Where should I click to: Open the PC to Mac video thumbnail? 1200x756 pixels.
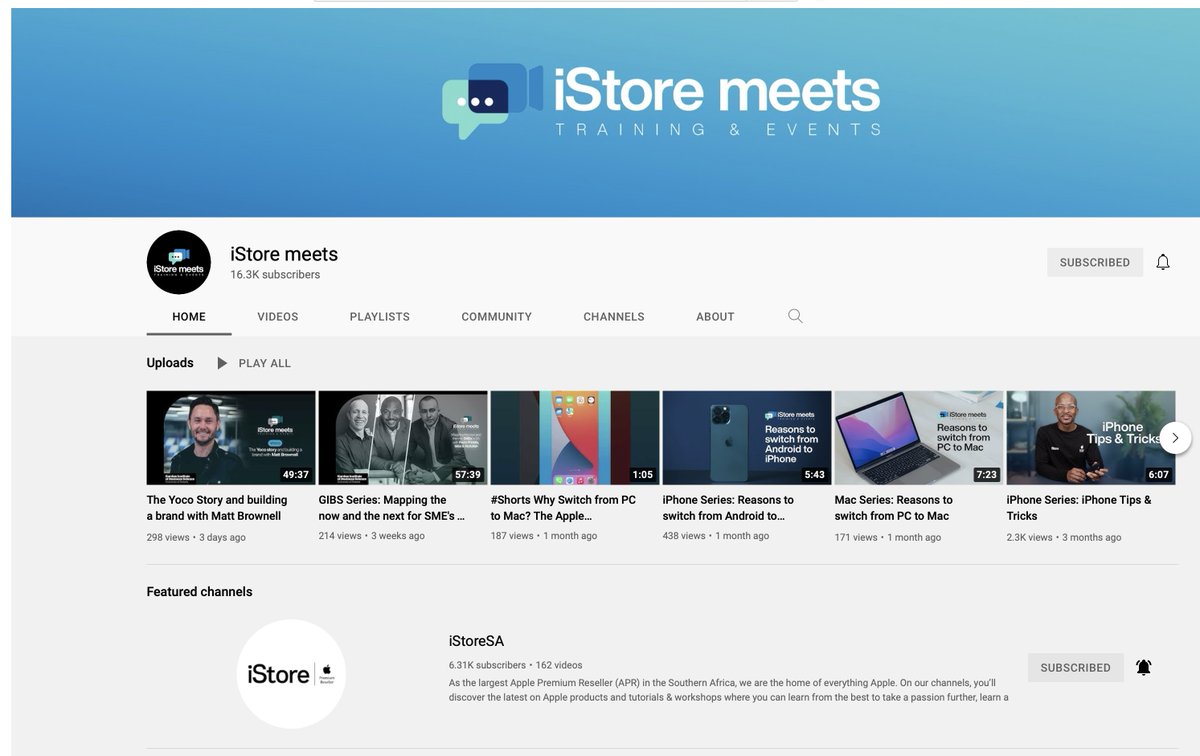(x=919, y=438)
